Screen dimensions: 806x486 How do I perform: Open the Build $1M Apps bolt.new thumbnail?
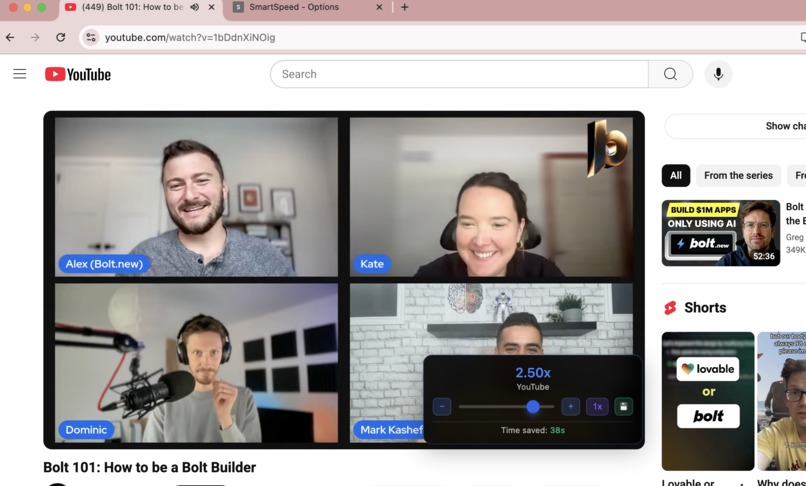coord(721,233)
